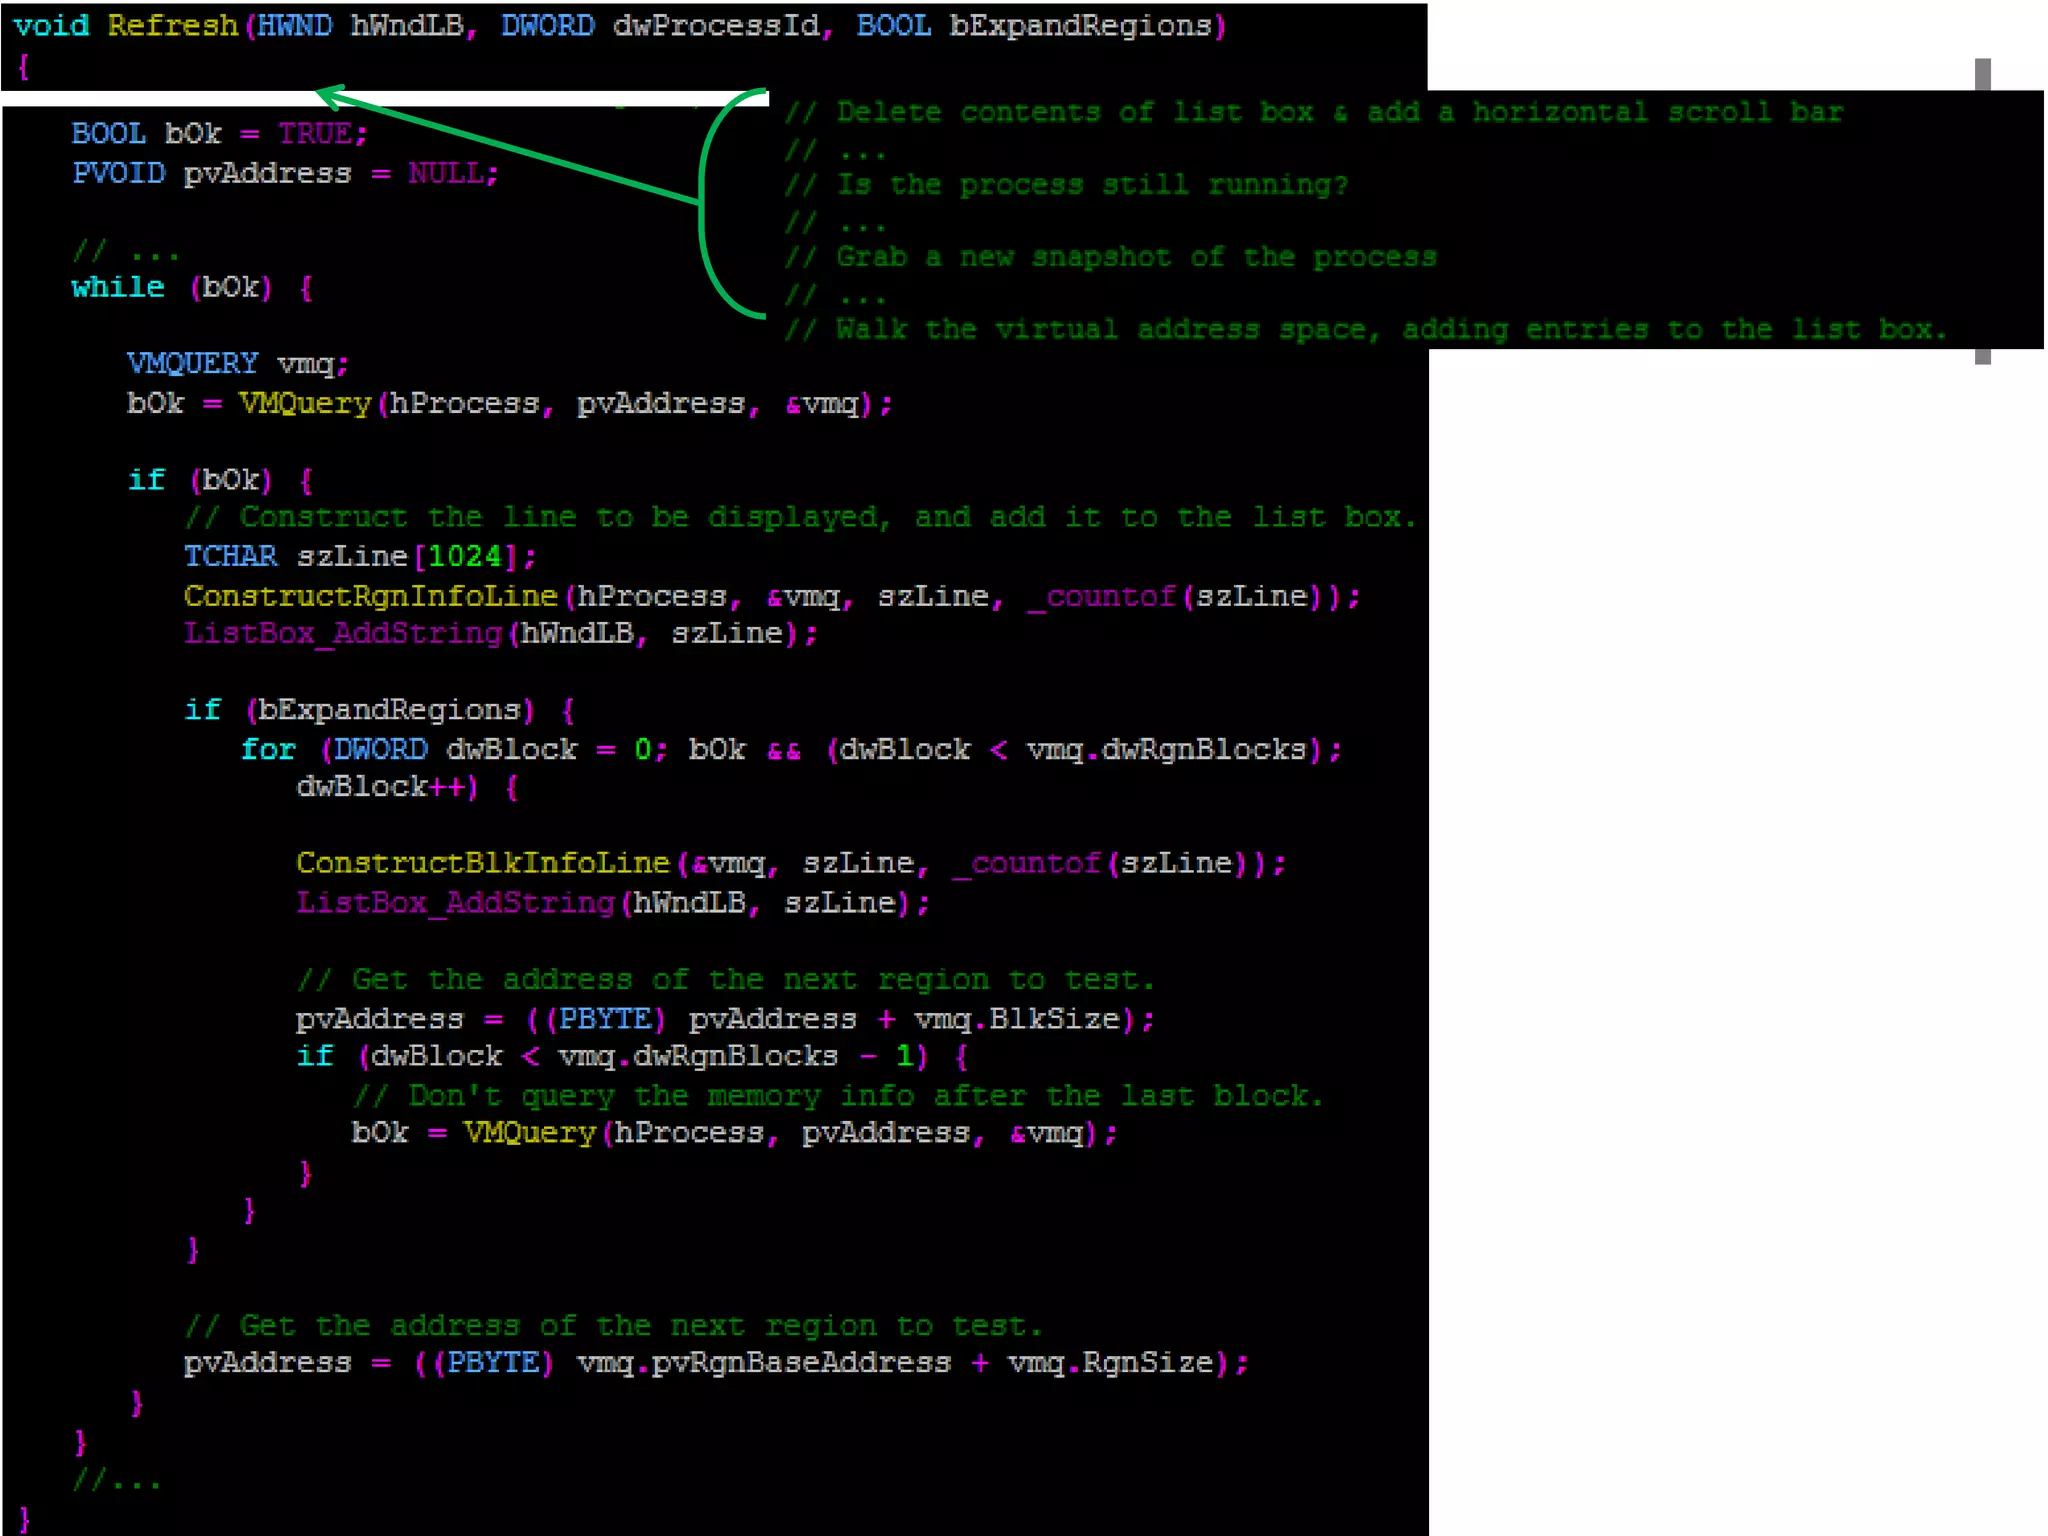
Task: Select the TRUE constant
Action: pyautogui.click(x=315, y=134)
